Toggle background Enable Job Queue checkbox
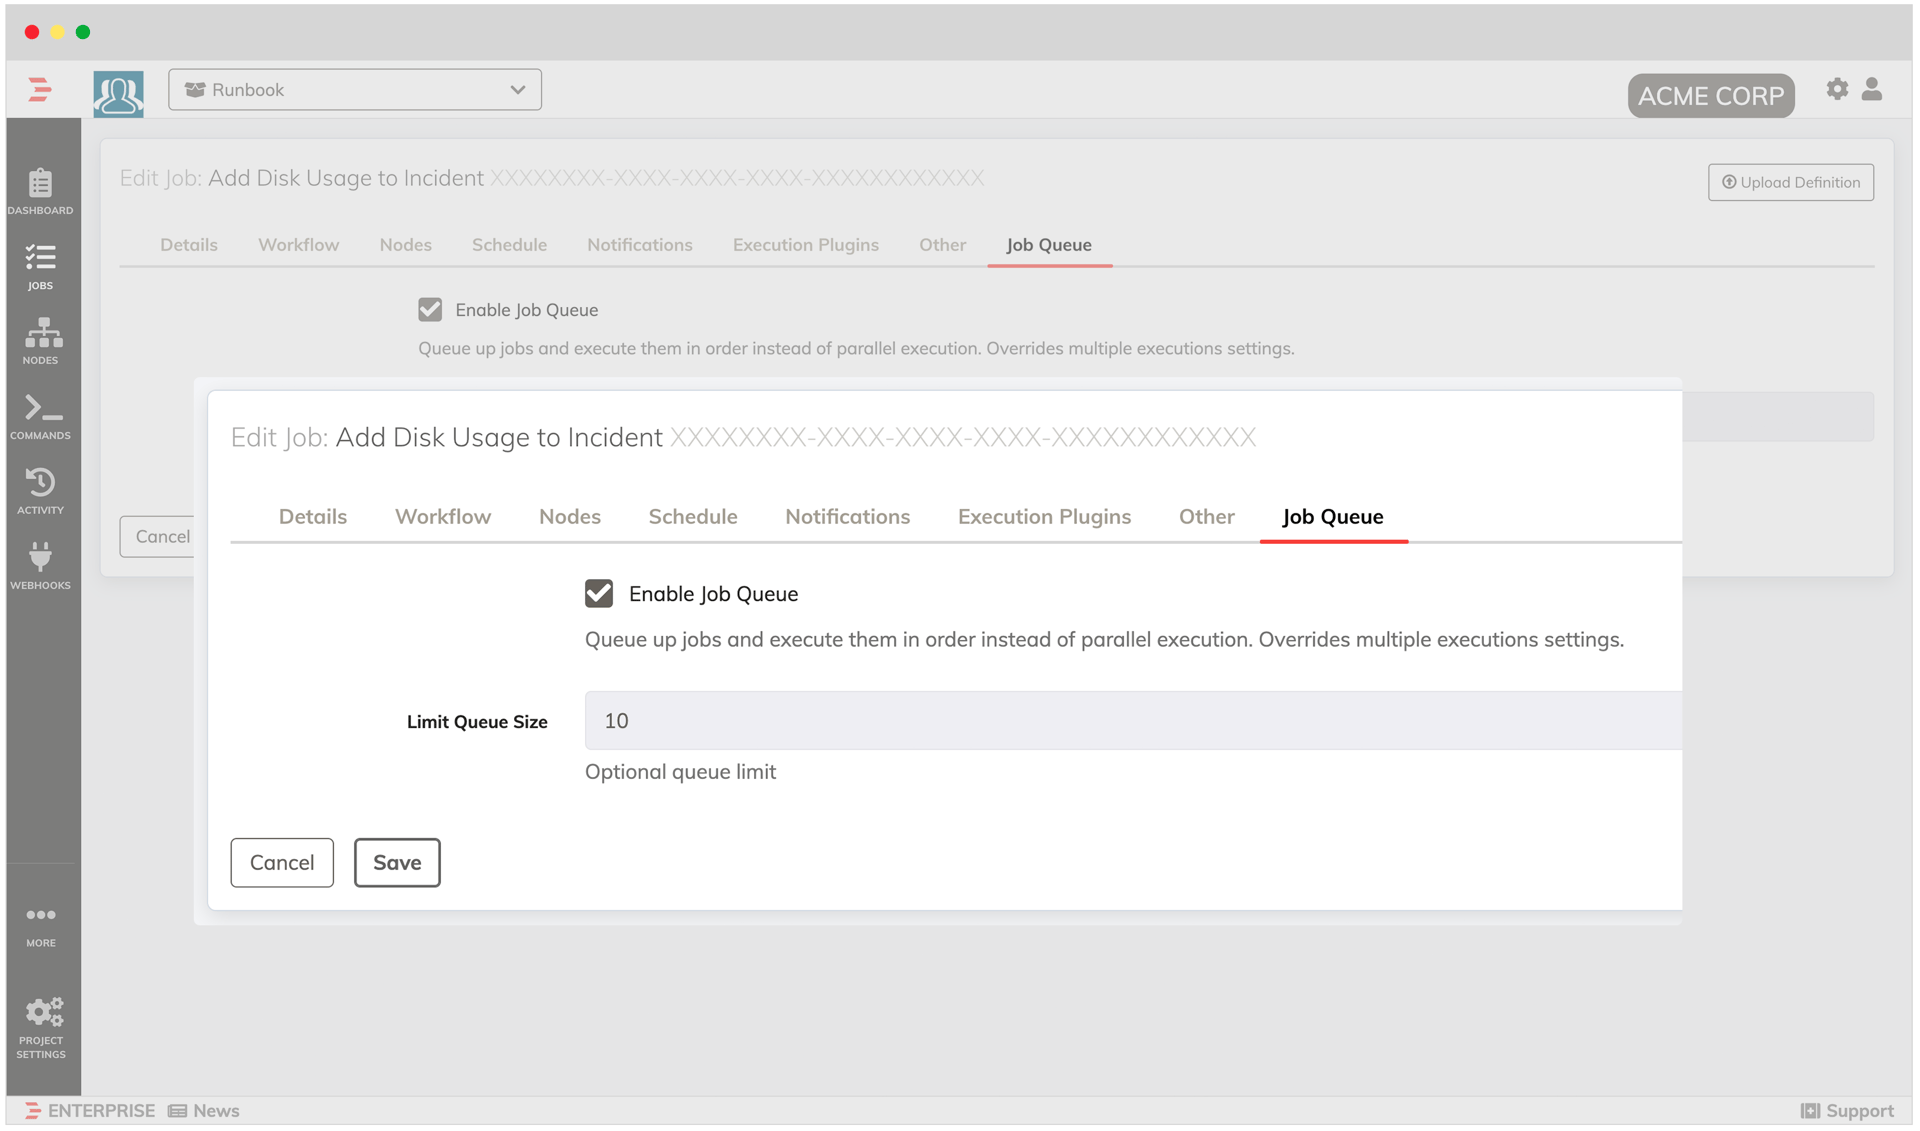 430,310
